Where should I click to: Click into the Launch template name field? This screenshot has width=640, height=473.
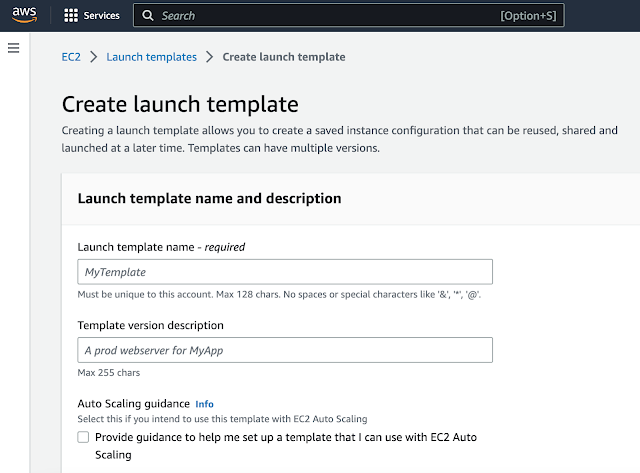(285, 272)
